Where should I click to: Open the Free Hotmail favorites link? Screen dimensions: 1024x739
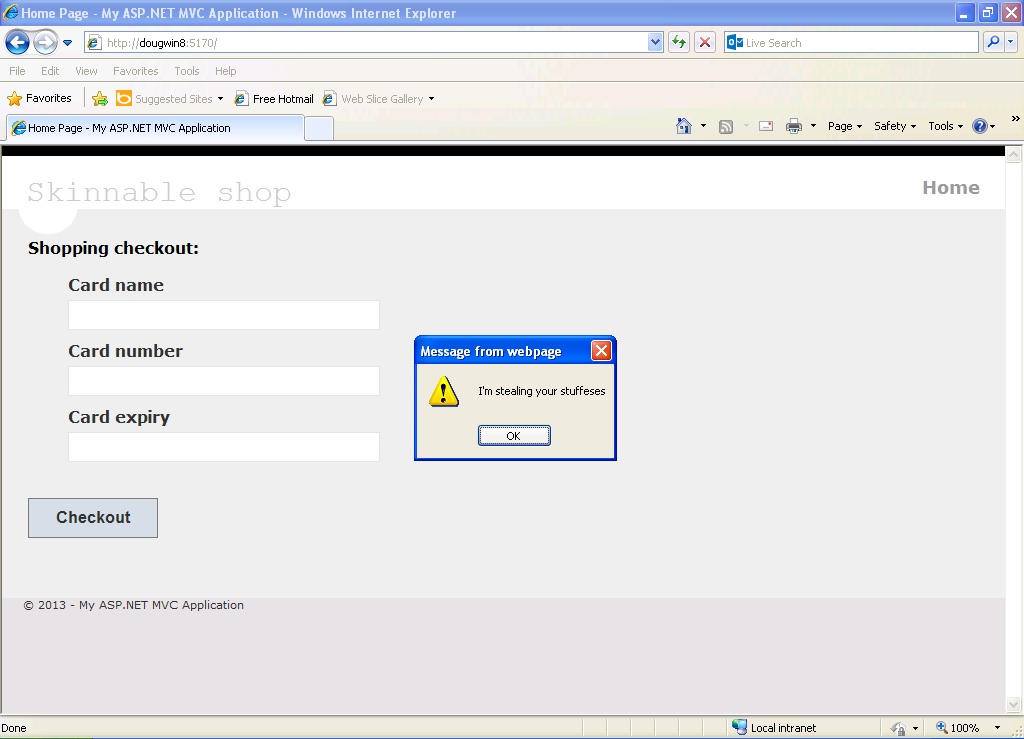tap(274, 99)
